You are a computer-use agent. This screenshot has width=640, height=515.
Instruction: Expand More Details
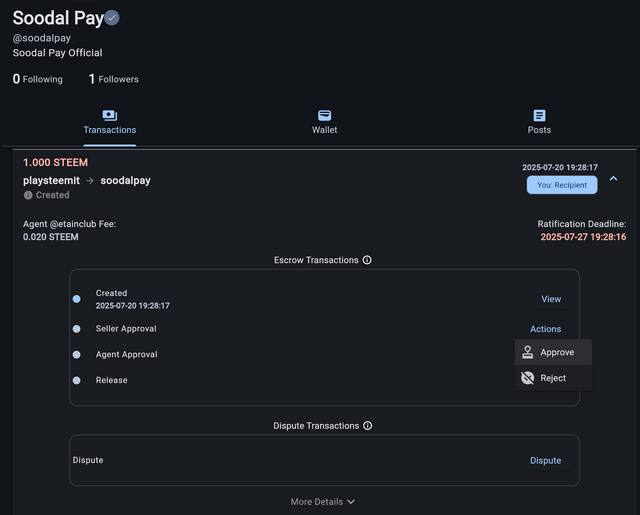point(322,502)
